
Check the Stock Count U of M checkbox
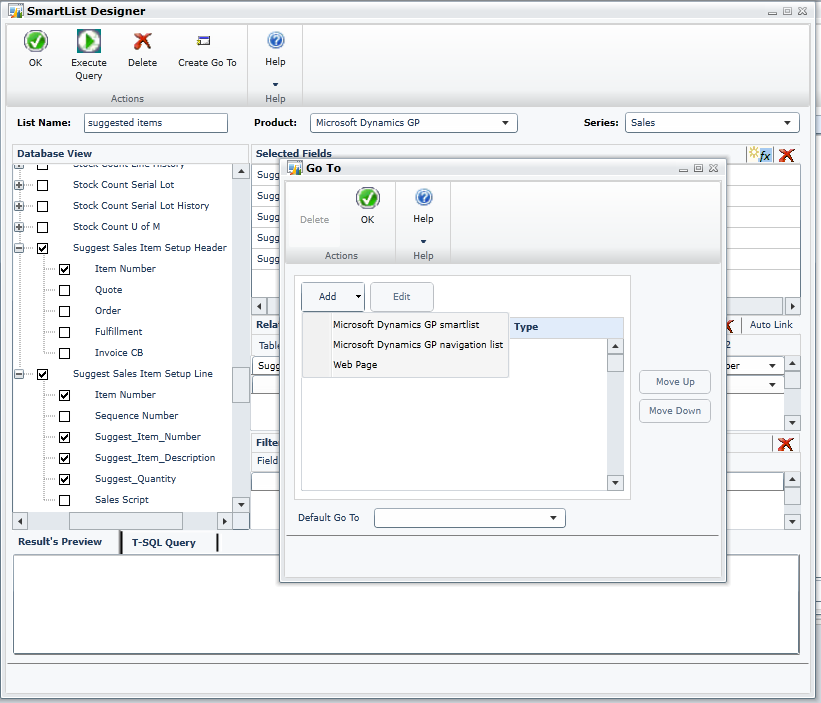(x=43, y=227)
